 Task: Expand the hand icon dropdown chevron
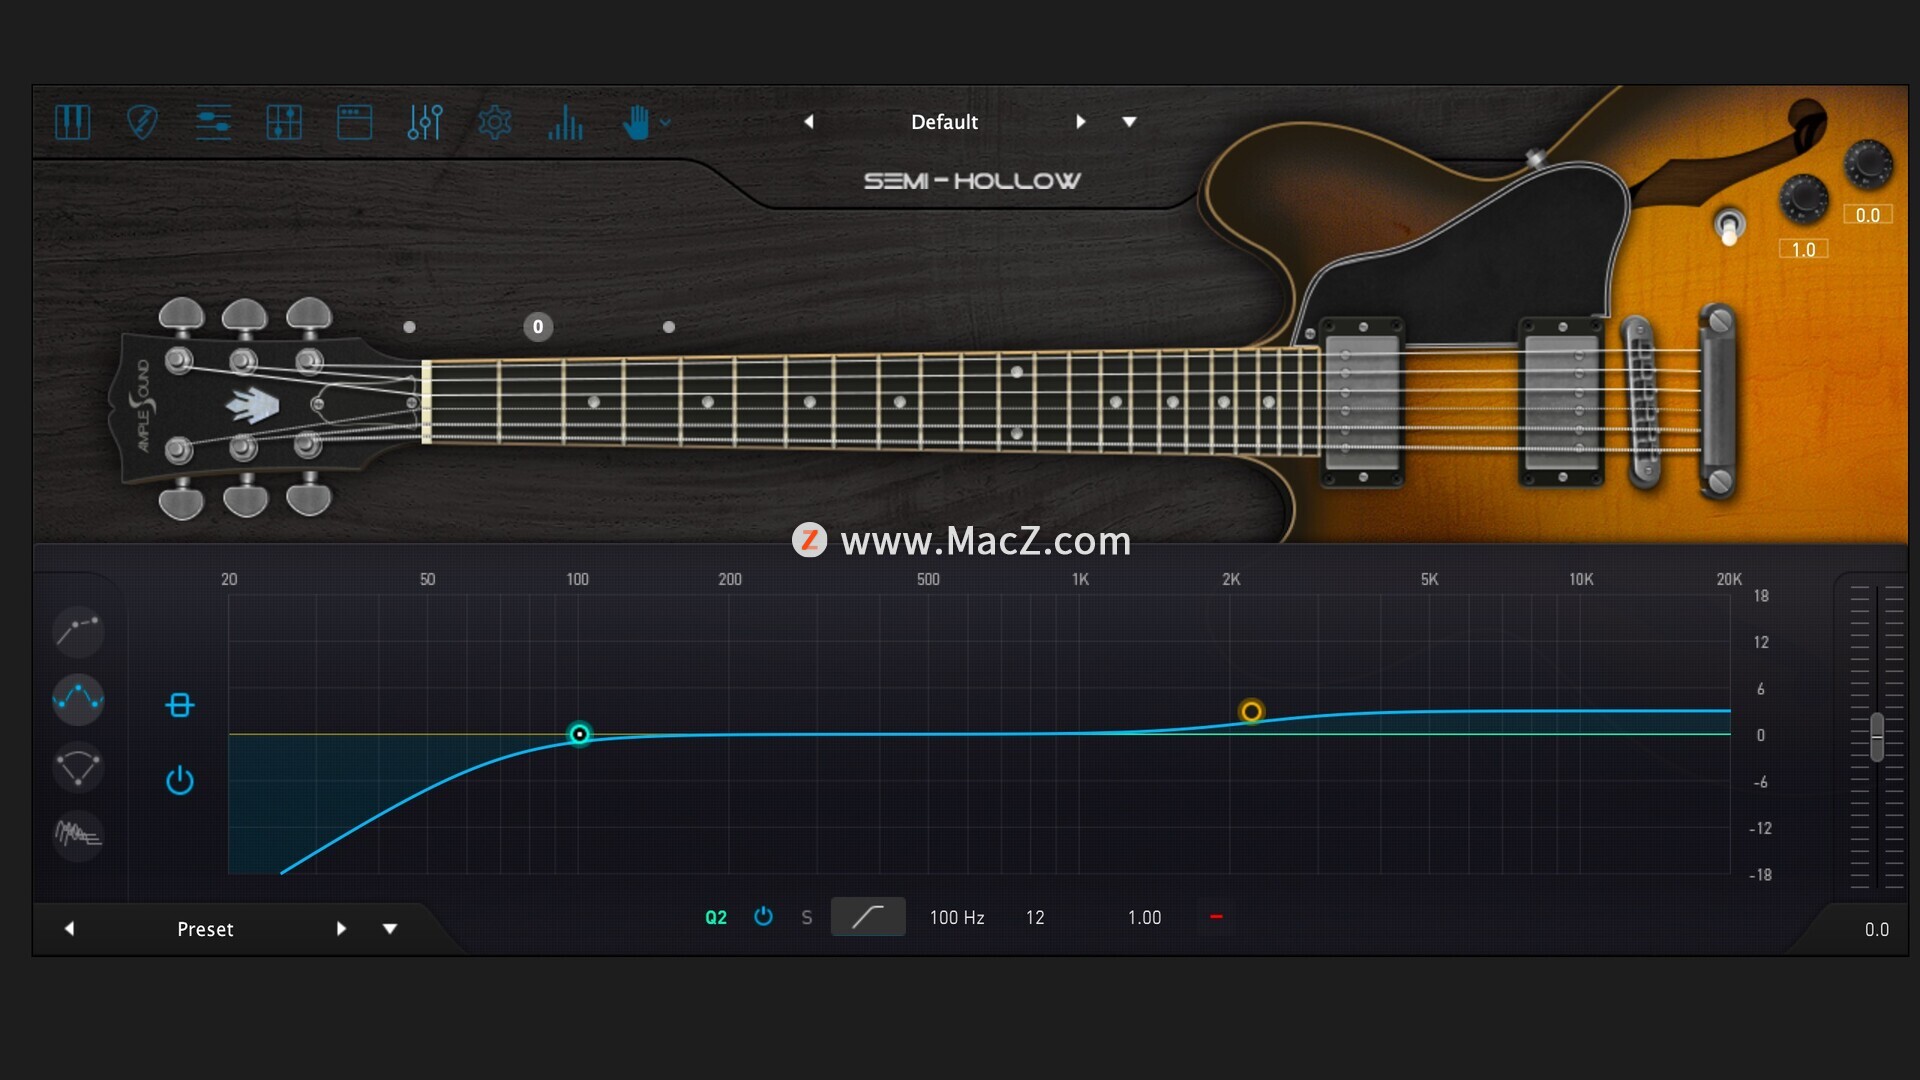tap(665, 123)
